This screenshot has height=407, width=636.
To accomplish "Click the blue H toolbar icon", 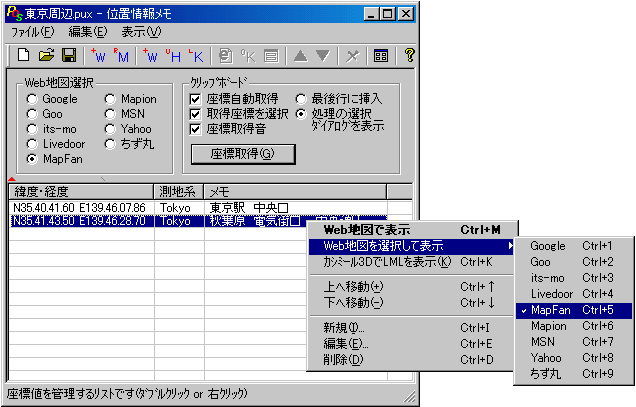I will pos(174,55).
